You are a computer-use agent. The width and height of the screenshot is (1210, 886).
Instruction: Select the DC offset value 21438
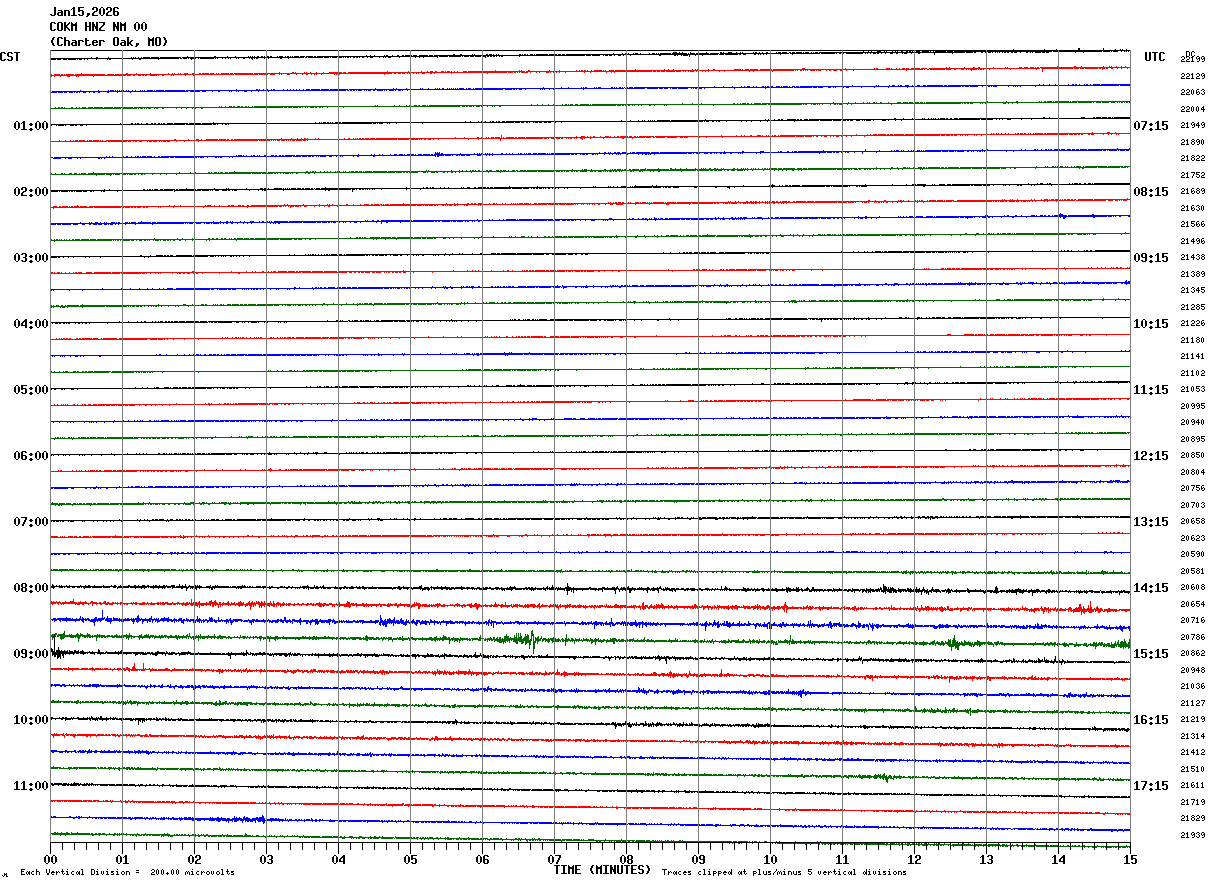click(x=1193, y=257)
